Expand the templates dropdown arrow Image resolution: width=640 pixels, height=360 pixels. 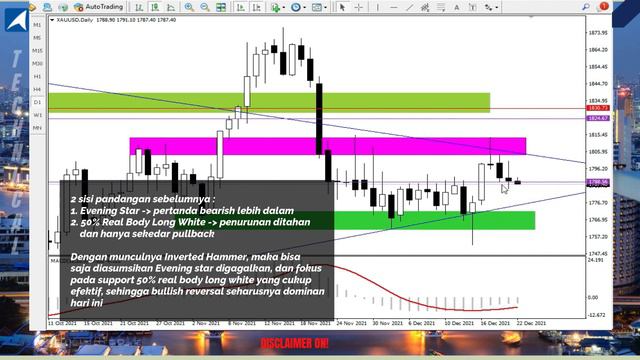pos(325,7)
